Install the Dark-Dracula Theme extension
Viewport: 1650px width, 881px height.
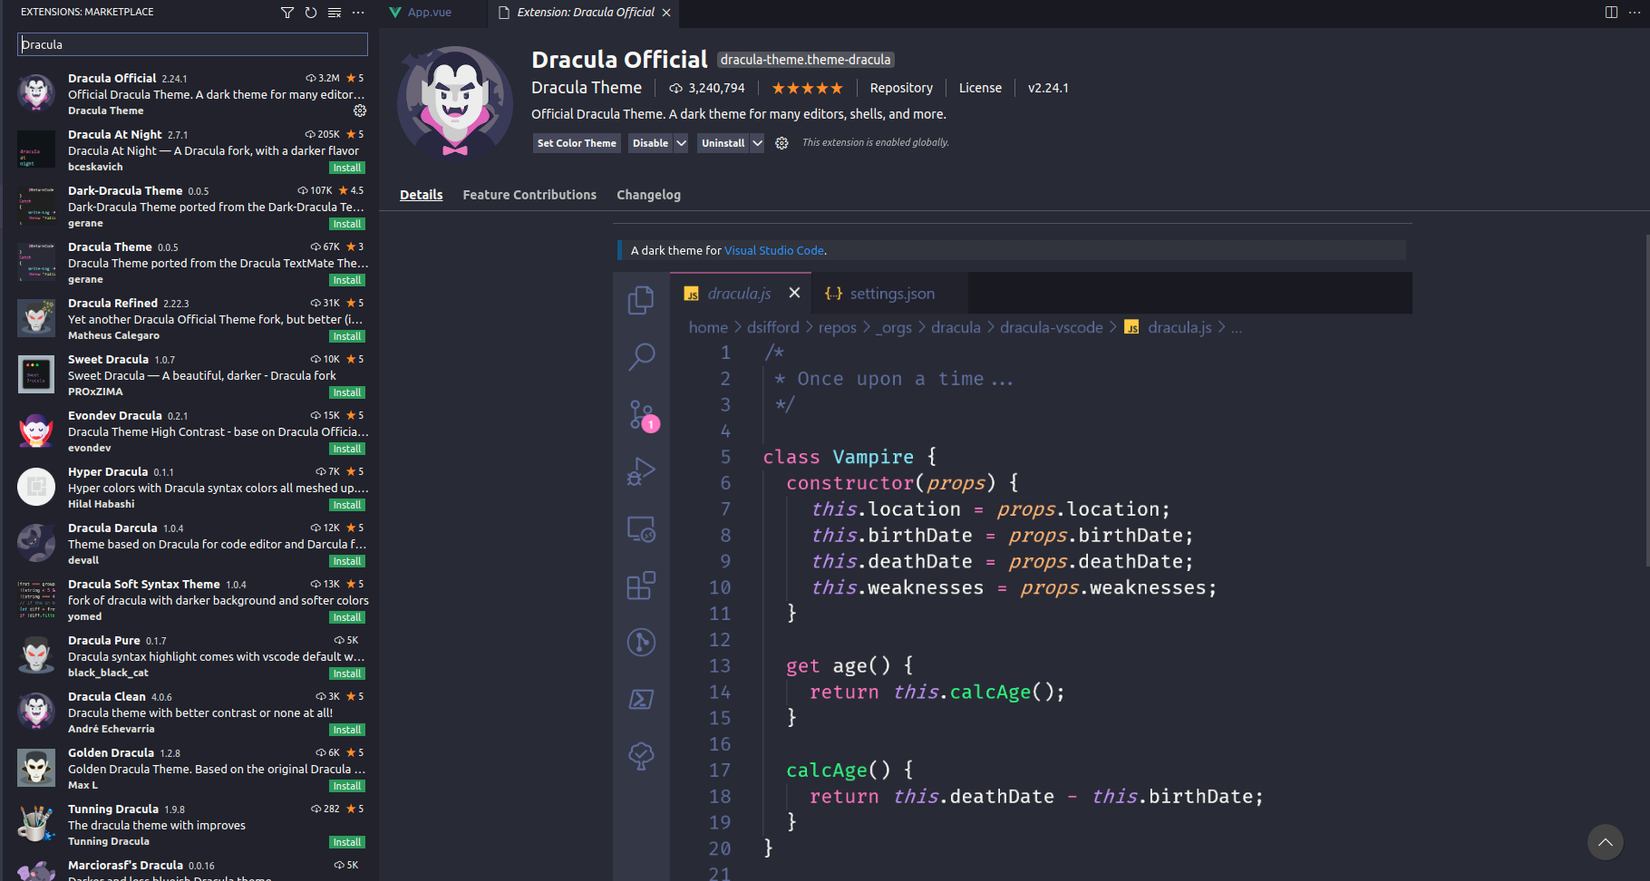coord(347,224)
